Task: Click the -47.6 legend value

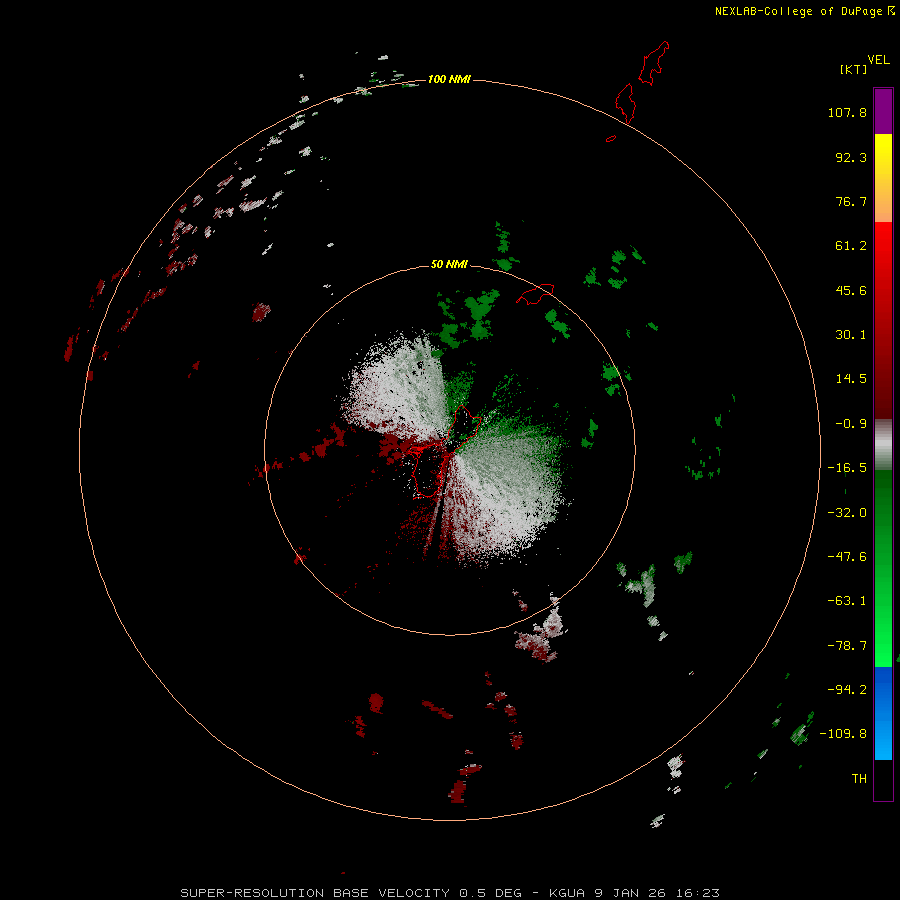Action: click(x=847, y=557)
